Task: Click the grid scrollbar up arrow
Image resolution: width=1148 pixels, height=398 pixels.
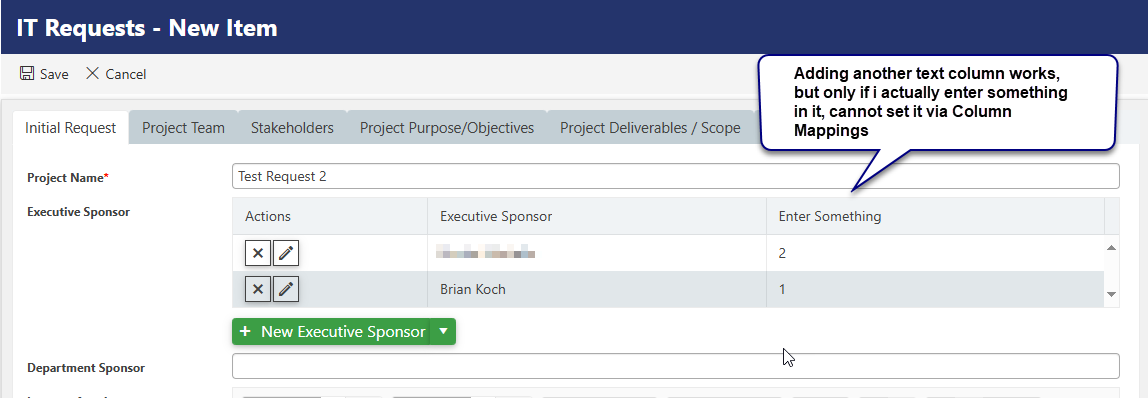Action: [1111, 248]
